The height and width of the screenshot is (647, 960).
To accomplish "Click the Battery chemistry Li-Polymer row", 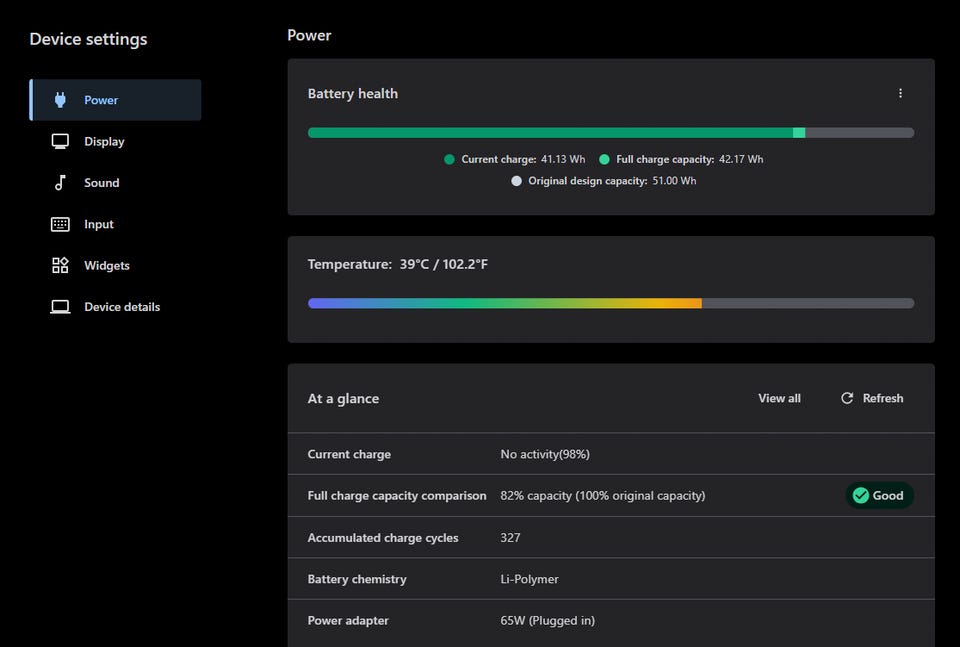I will 610,579.
